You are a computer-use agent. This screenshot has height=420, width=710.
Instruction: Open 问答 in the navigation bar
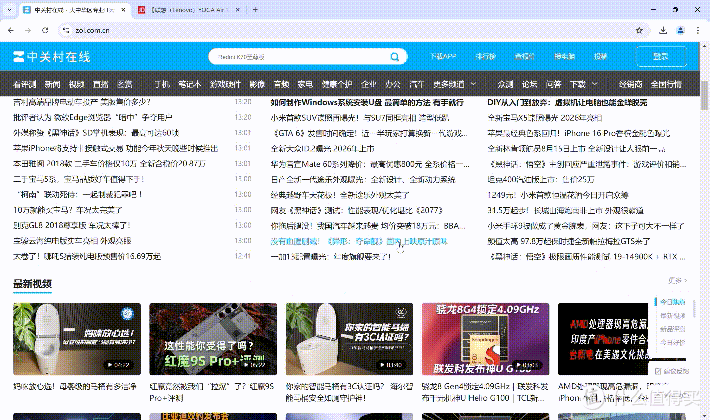[553, 84]
